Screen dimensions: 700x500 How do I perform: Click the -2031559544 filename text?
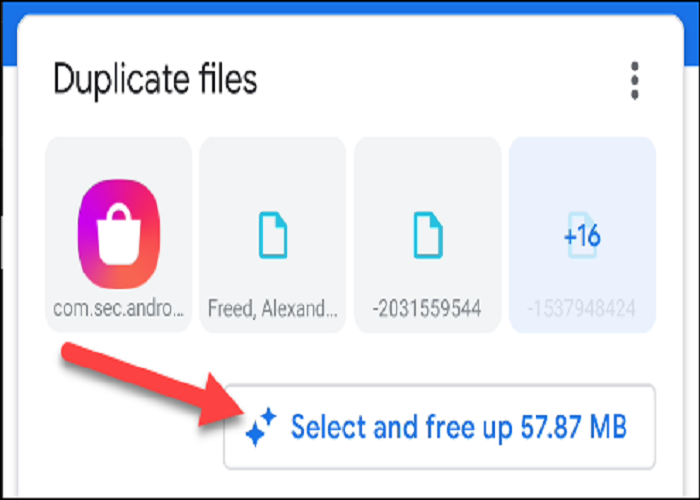tap(427, 308)
